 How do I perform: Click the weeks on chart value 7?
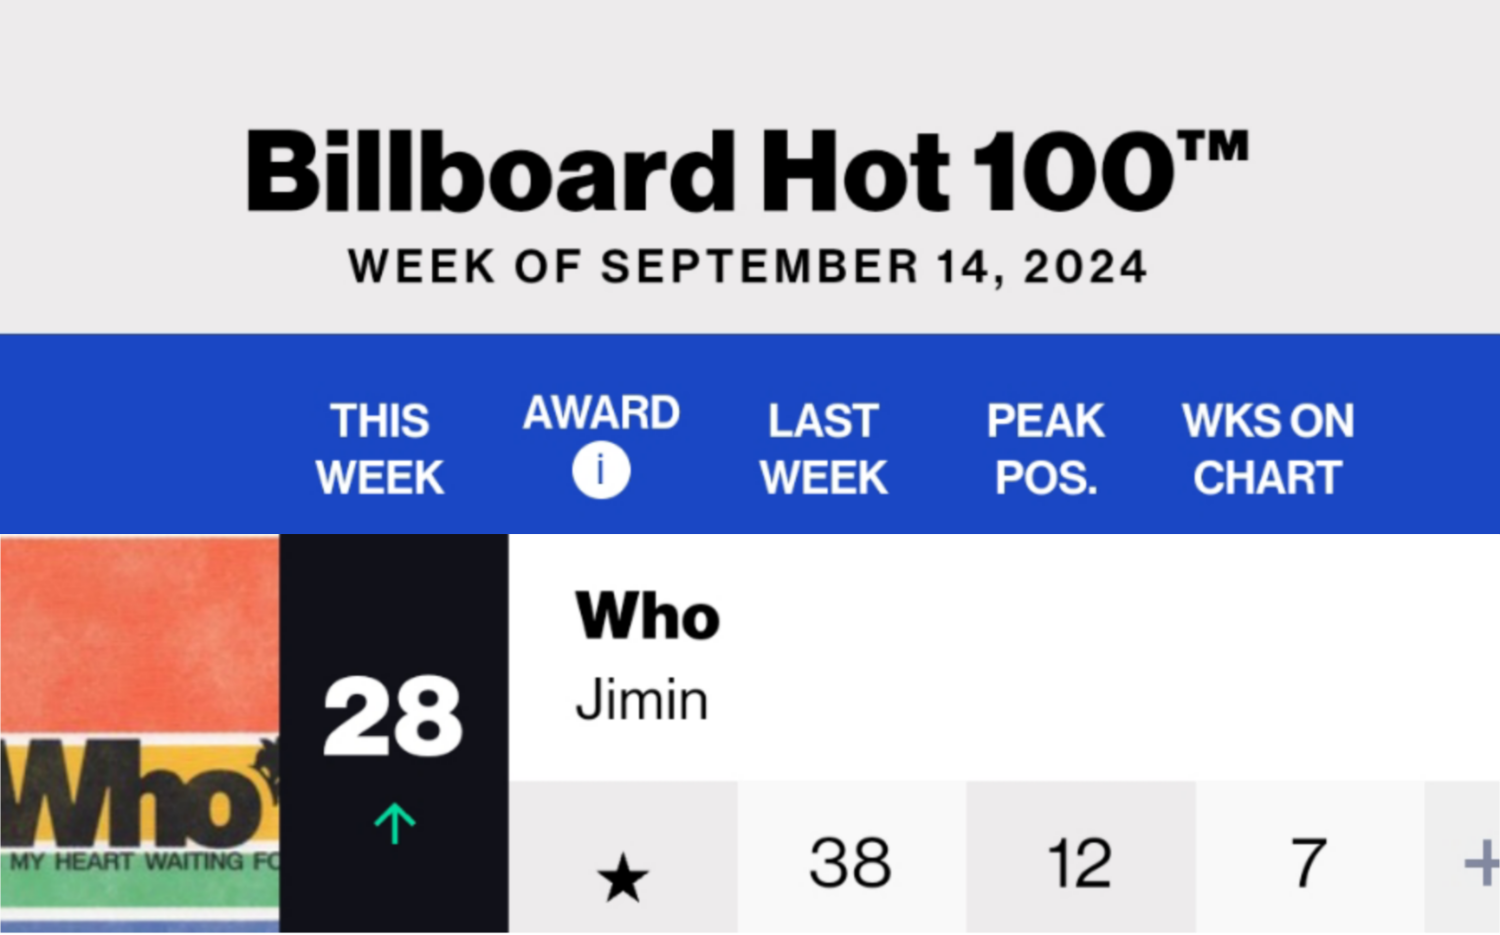(1308, 862)
